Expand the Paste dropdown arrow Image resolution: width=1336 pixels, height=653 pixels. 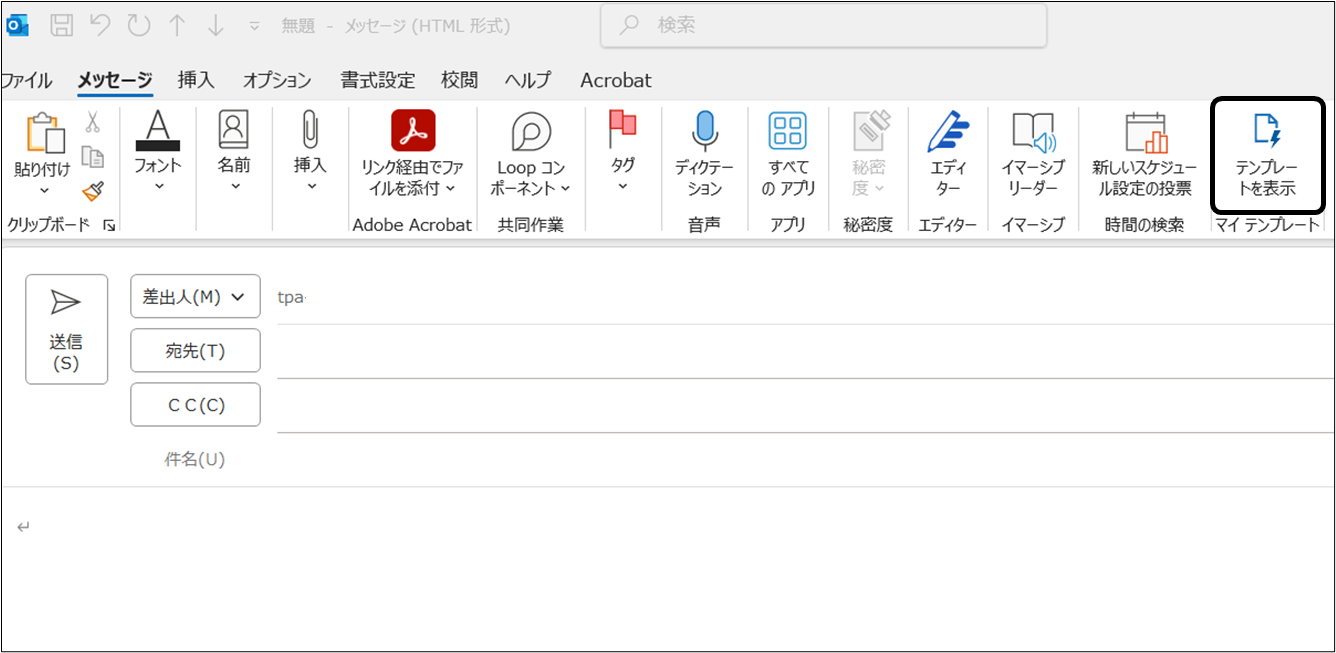point(44,191)
